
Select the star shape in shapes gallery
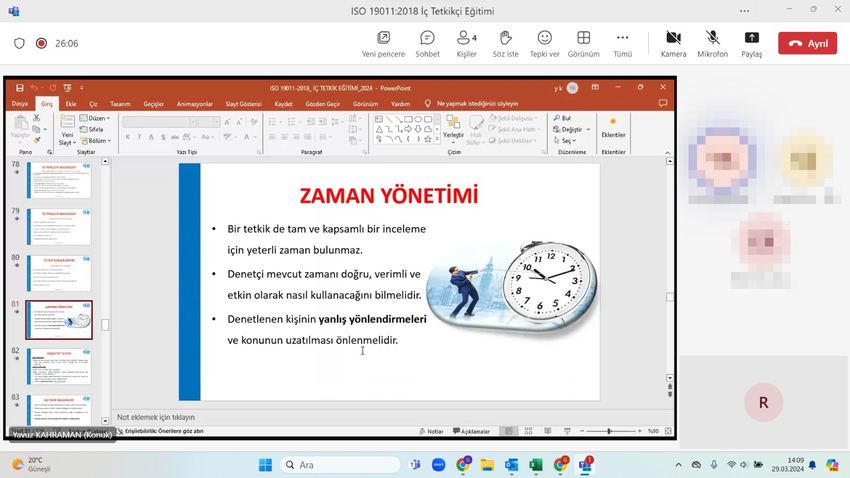[x=428, y=139]
